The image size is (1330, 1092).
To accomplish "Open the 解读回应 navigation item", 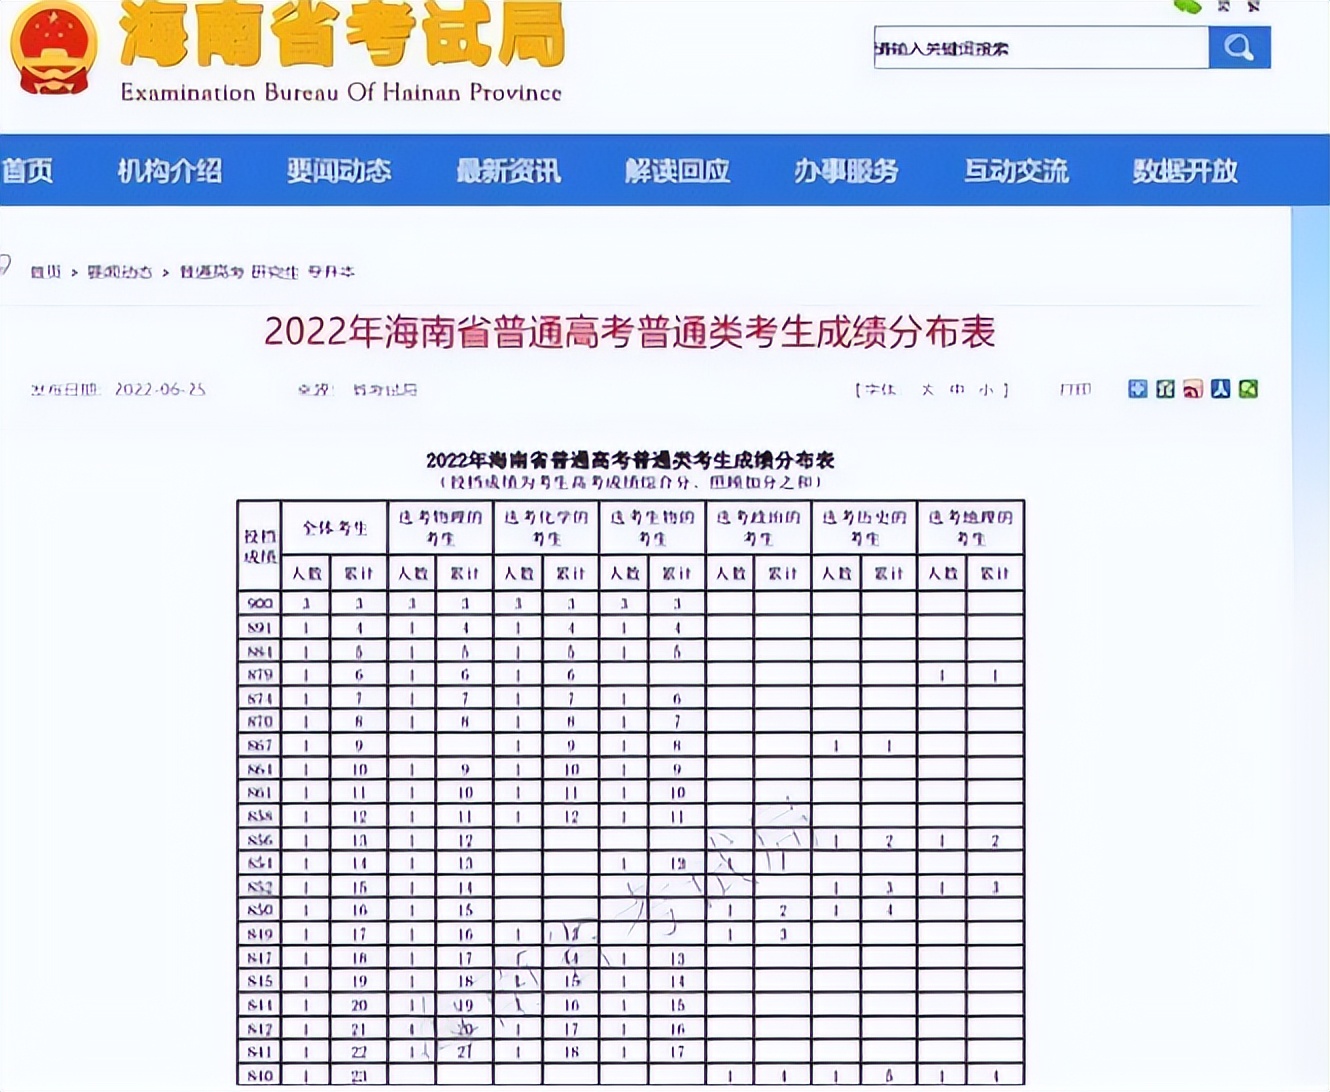I will coord(677,171).
